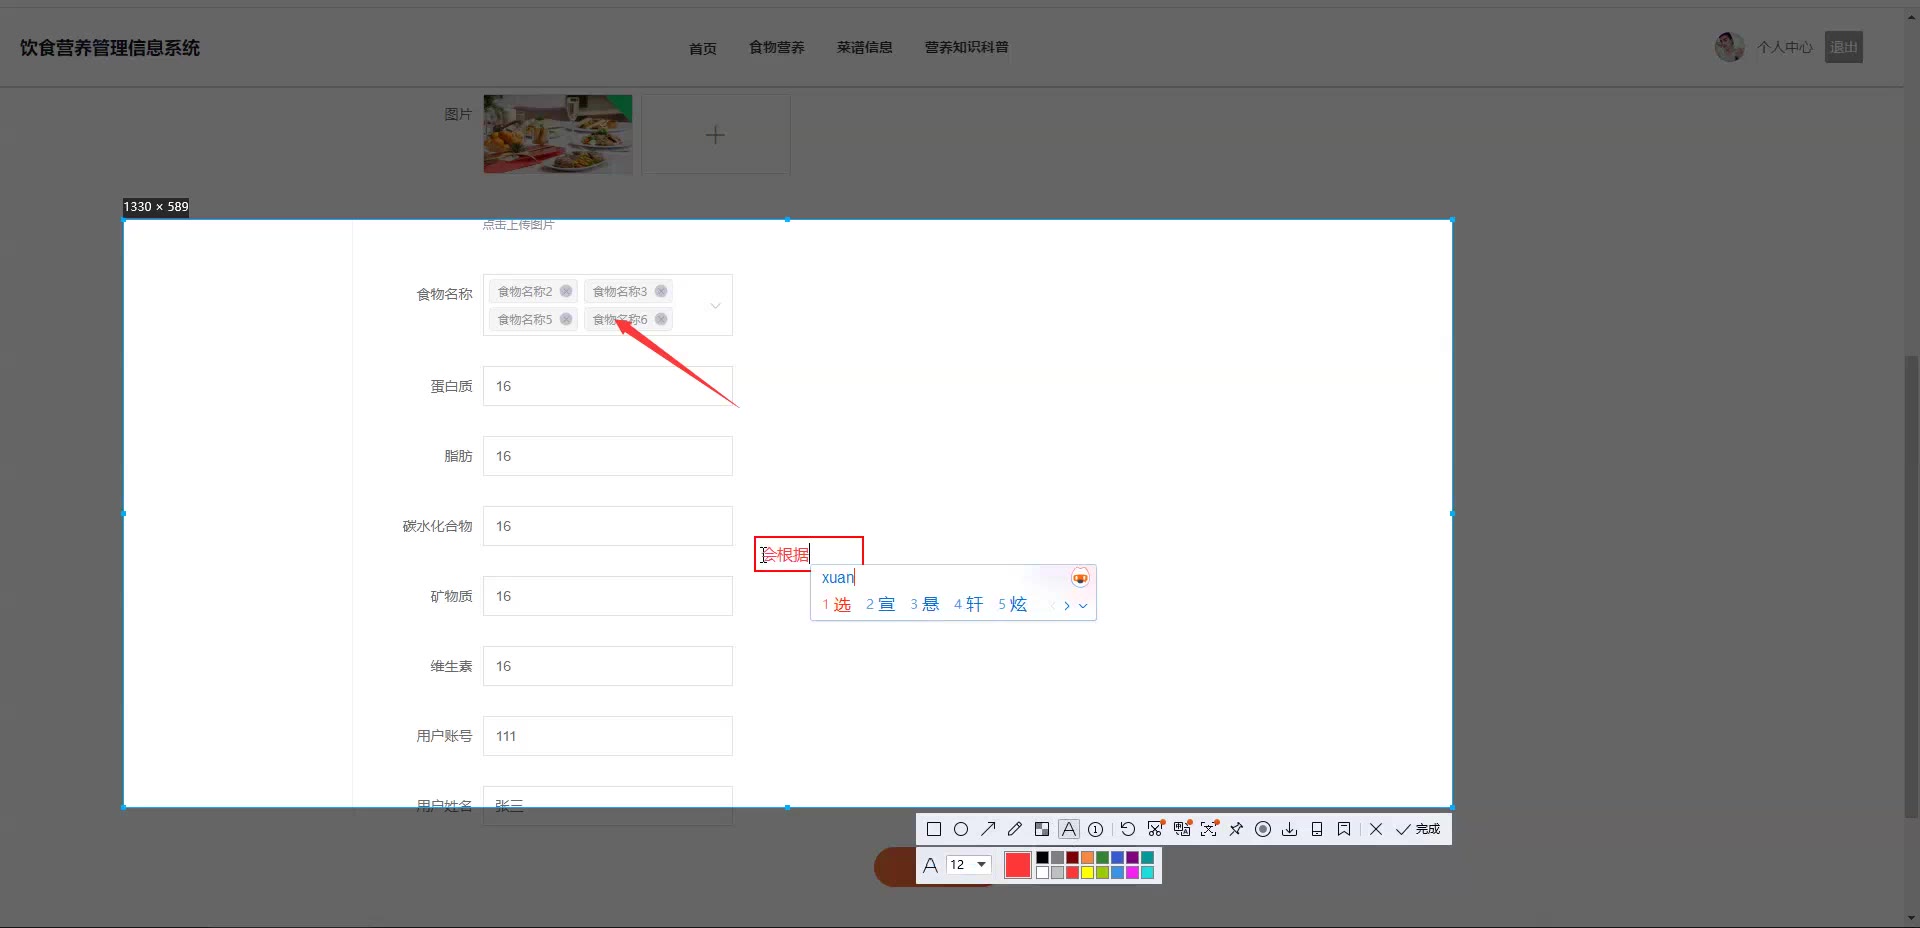Pin the screenshot to the screen

1236,829
